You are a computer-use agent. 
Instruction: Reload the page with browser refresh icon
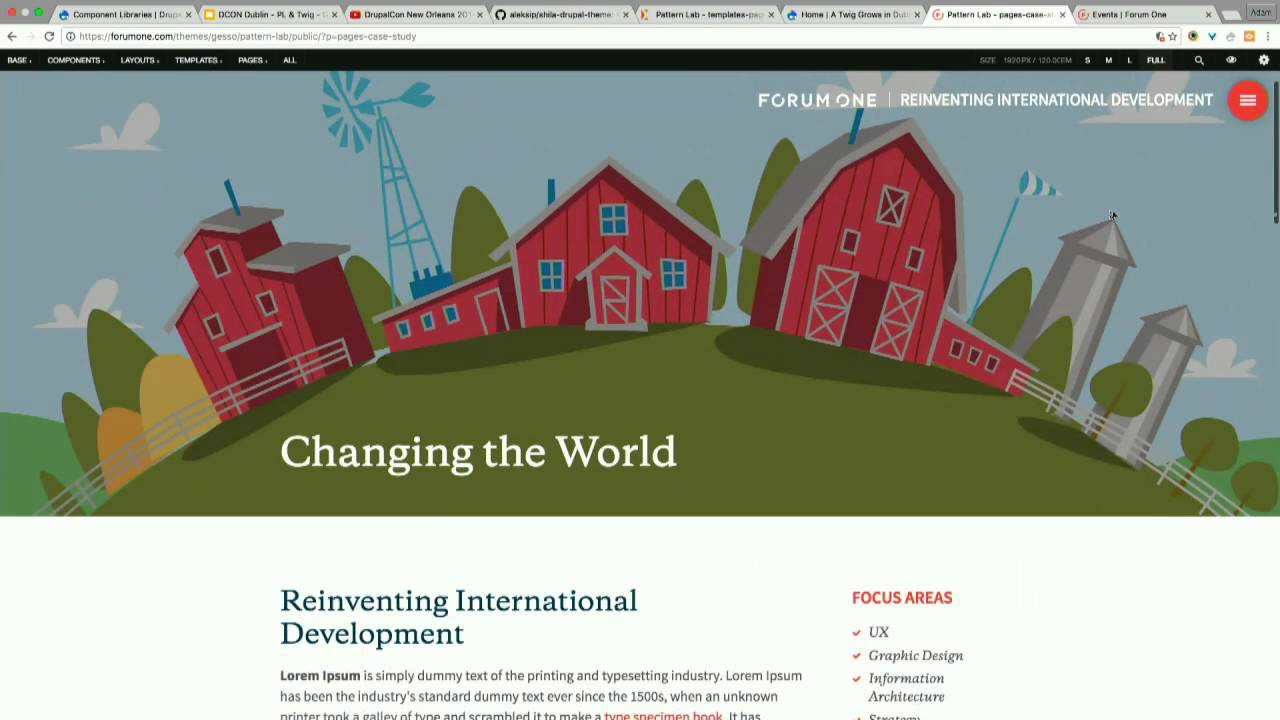(x=49, y=36)
